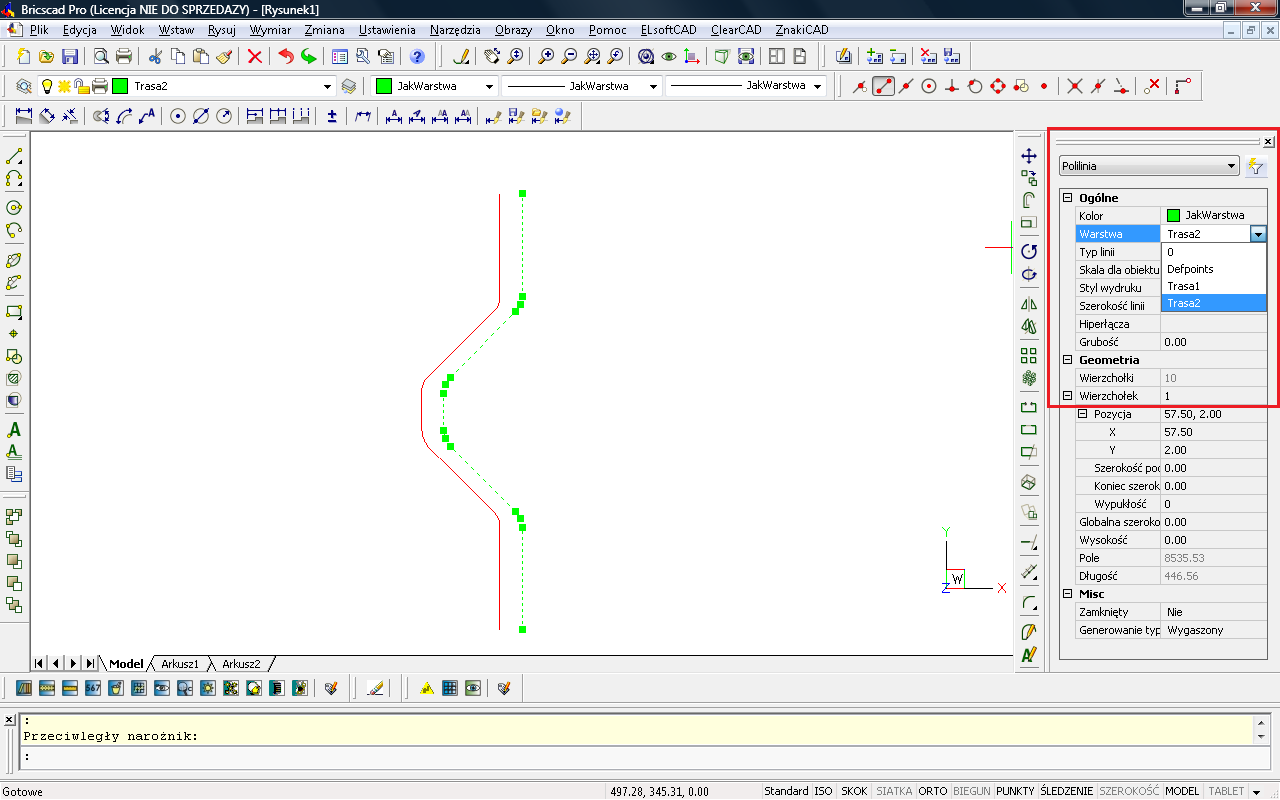This screenshot has width=1280, height=800.
Task: Click the blue Help question mark icon
Action: [418, 56]
